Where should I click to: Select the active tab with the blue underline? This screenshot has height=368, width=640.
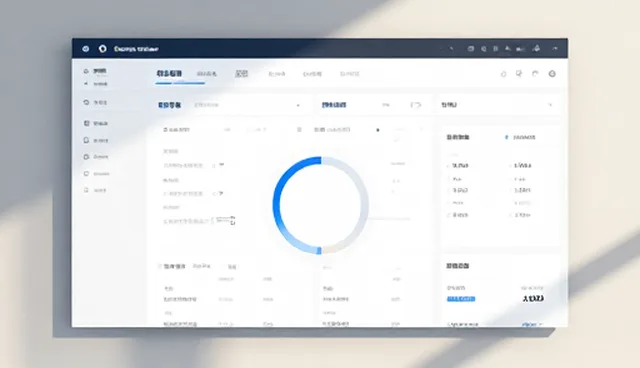pos(169,74)
